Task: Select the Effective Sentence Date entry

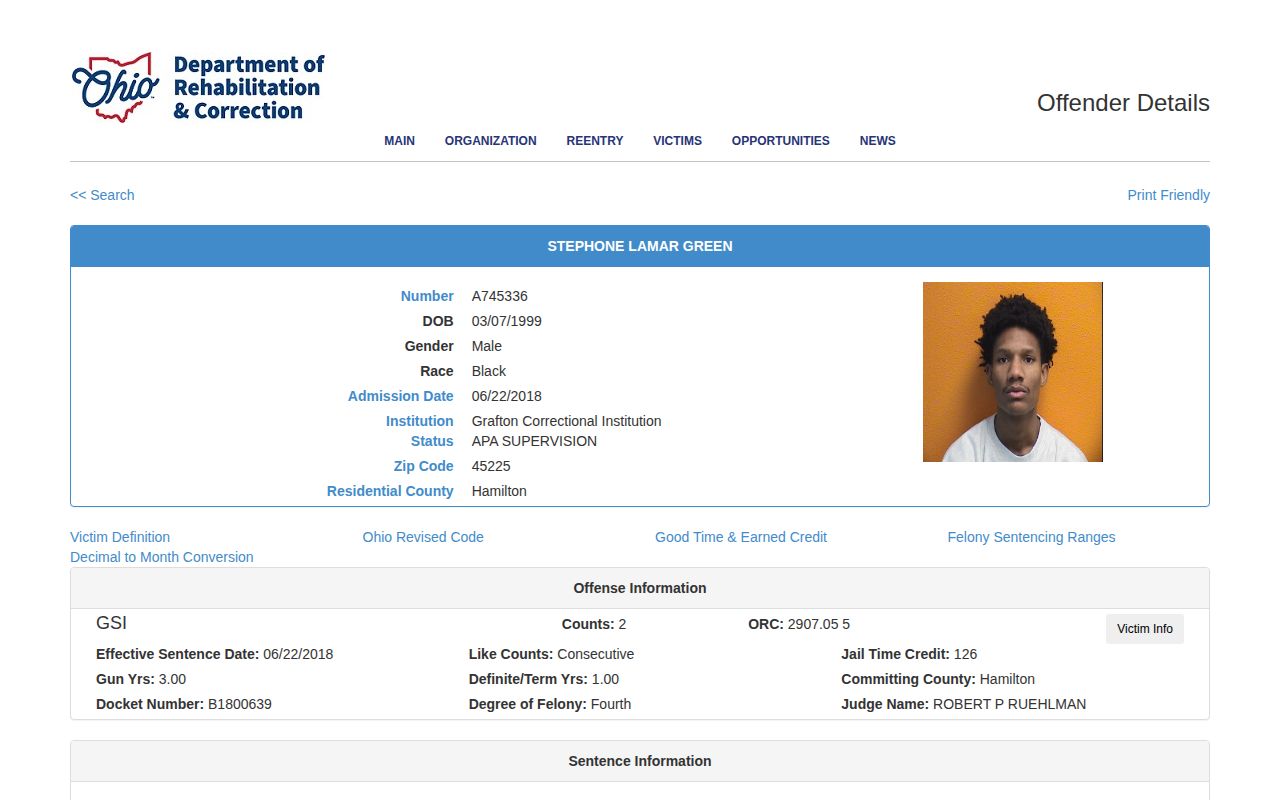Action: point(214,654)
